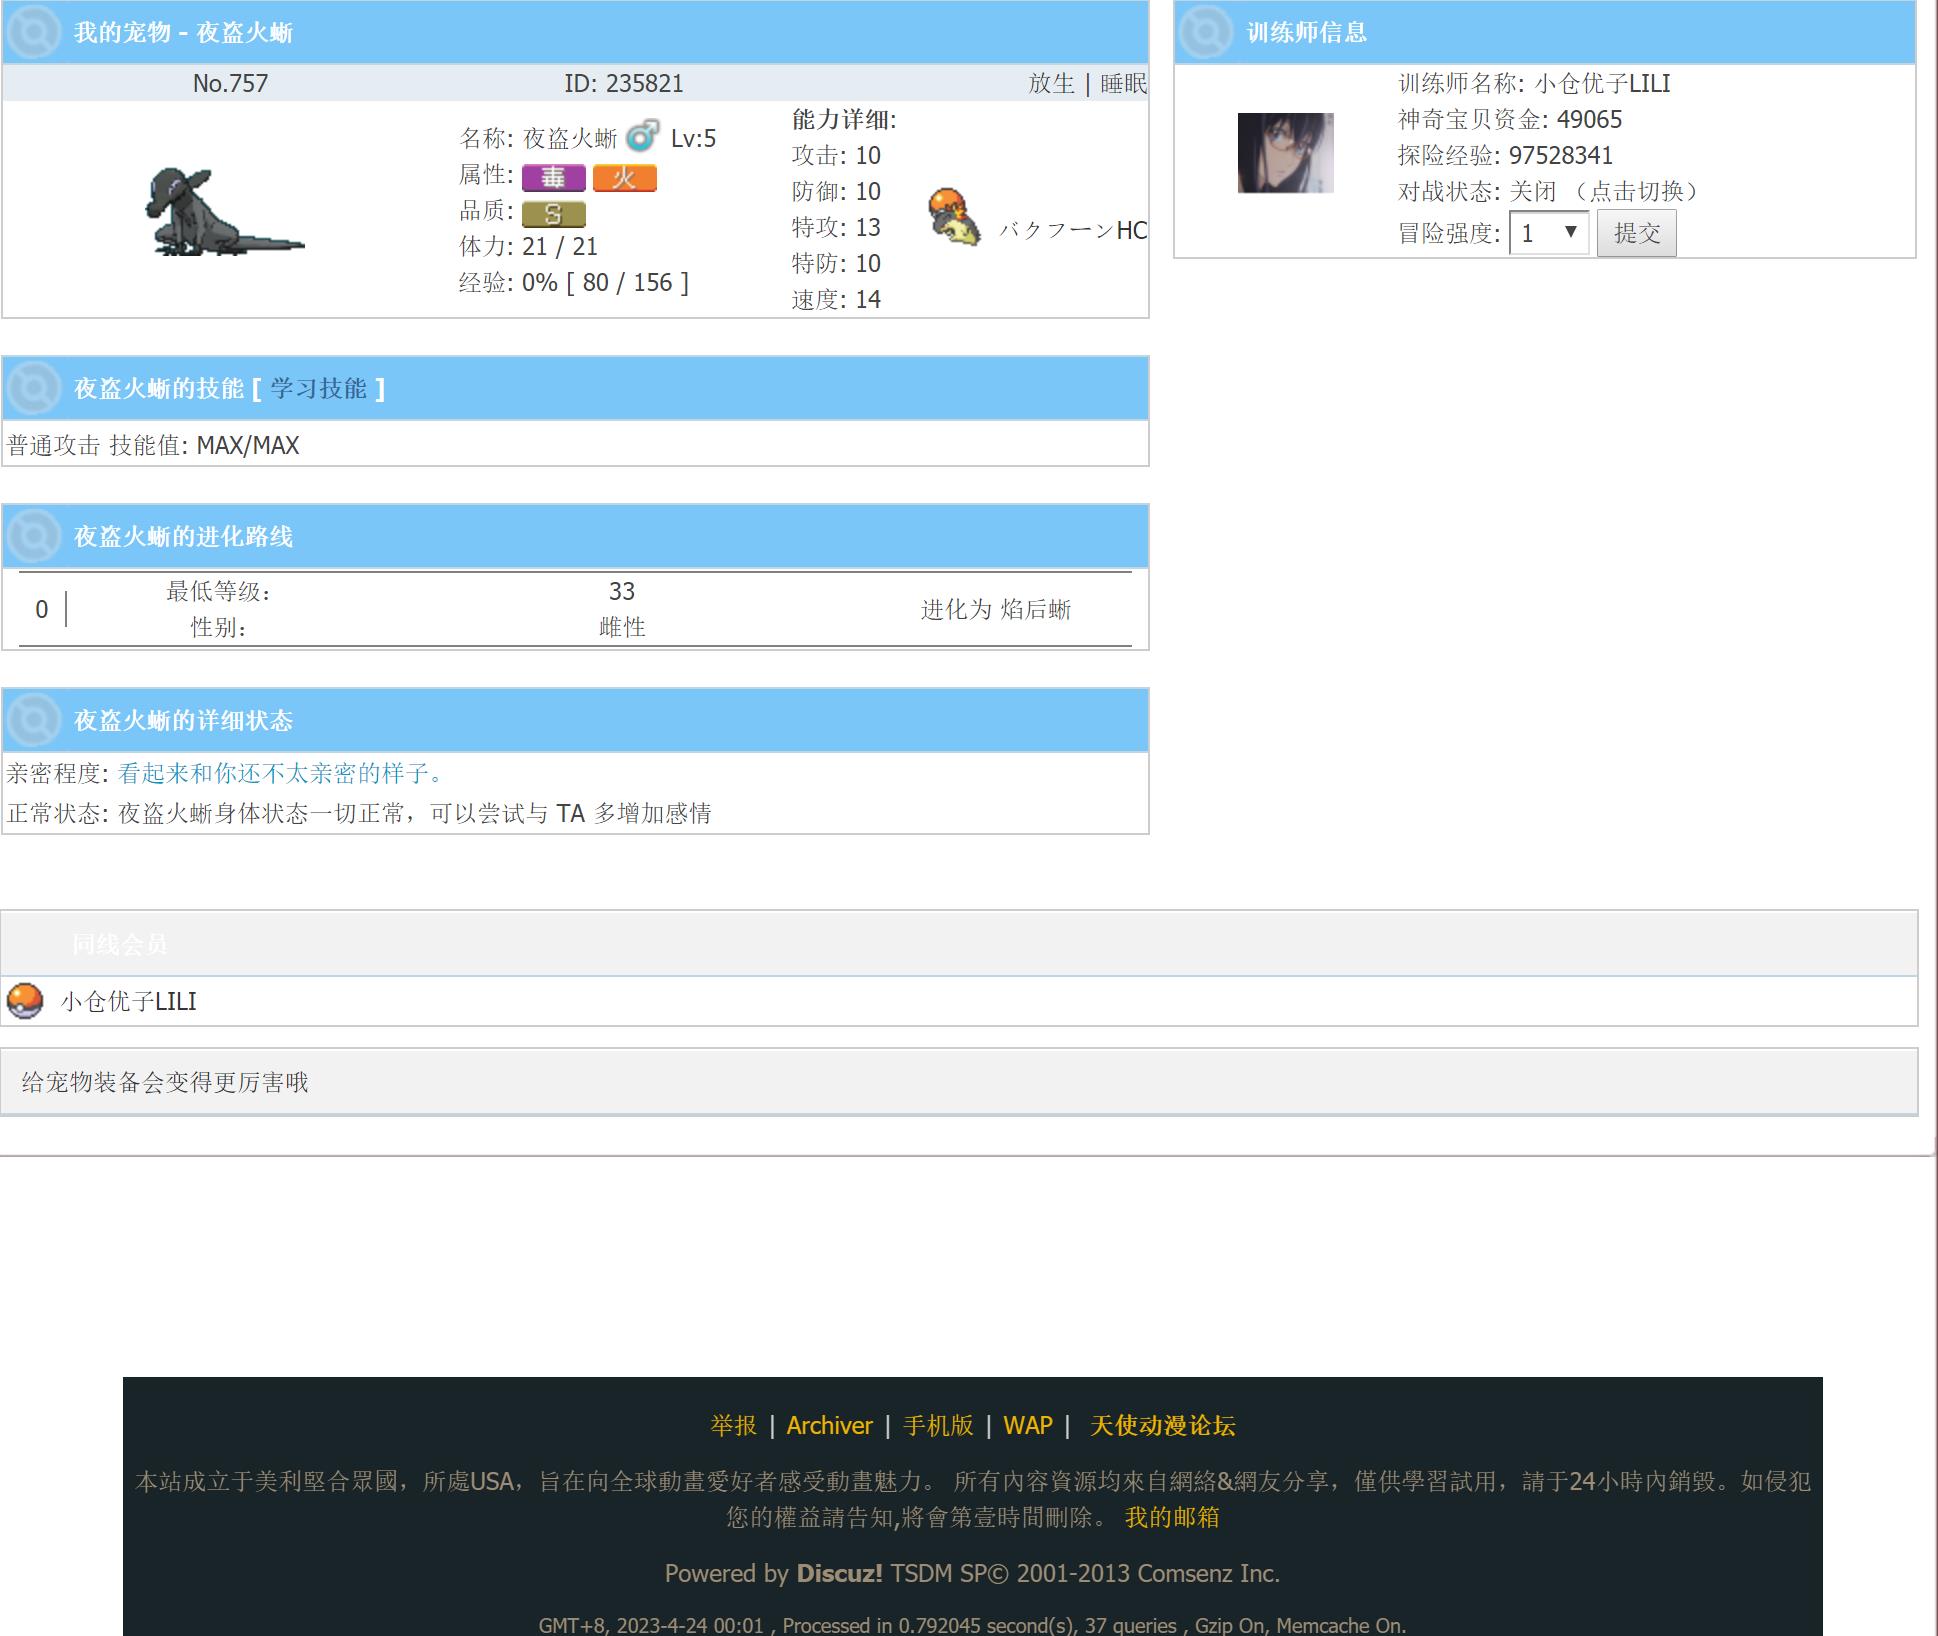Screen dimensions: 1938x1636
Task: Open the 手机版 footer link
Action: [x=937, y=1425]
